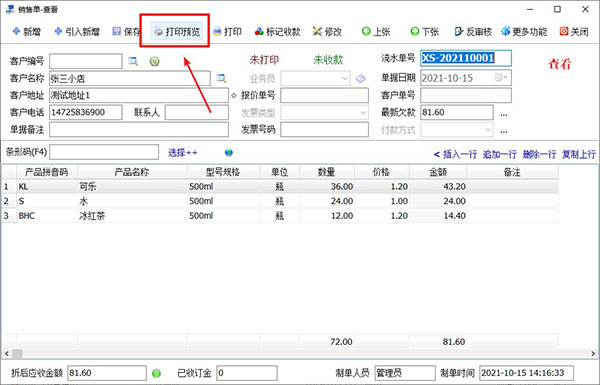Save the order with the 保存 button
This screenshot has width=600, height=385.
(126, 31)
